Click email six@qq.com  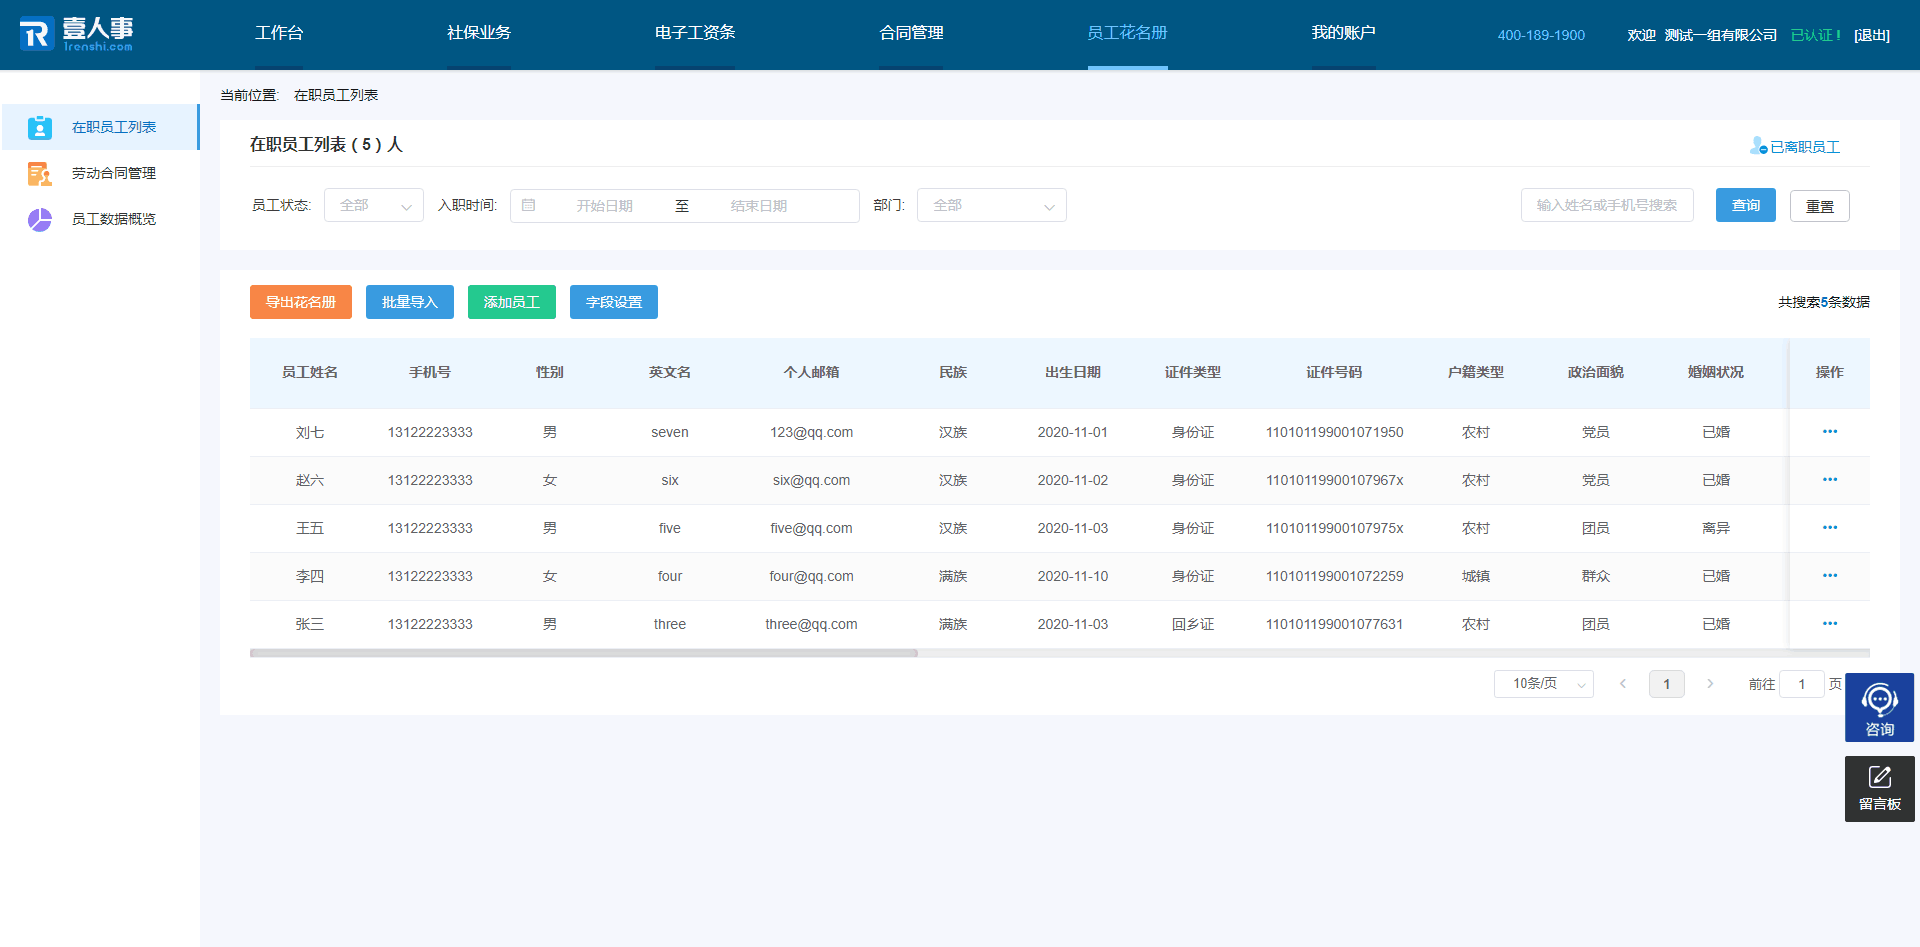click(811, 480)
